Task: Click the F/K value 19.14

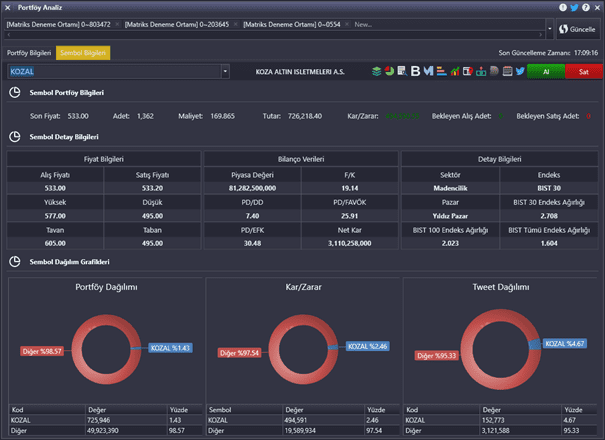Action: click(x=350, y=188)
